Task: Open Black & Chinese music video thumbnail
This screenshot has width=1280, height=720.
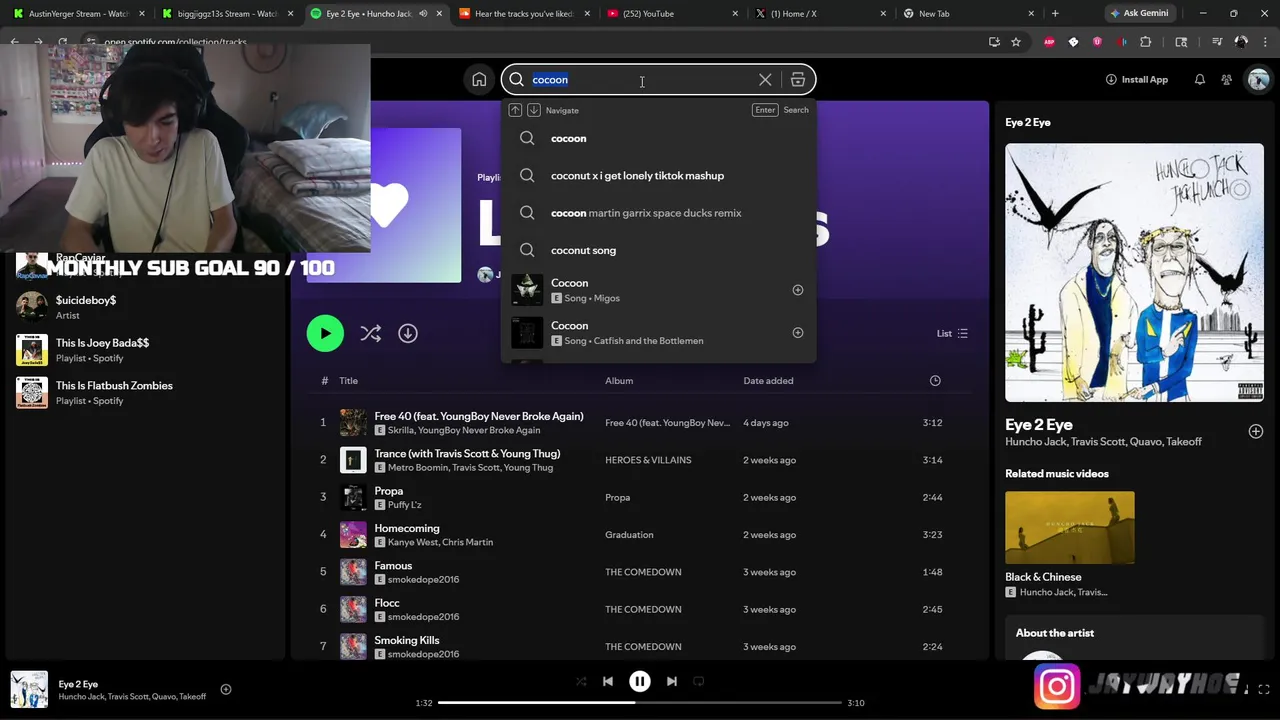Action: point(1070,527)
